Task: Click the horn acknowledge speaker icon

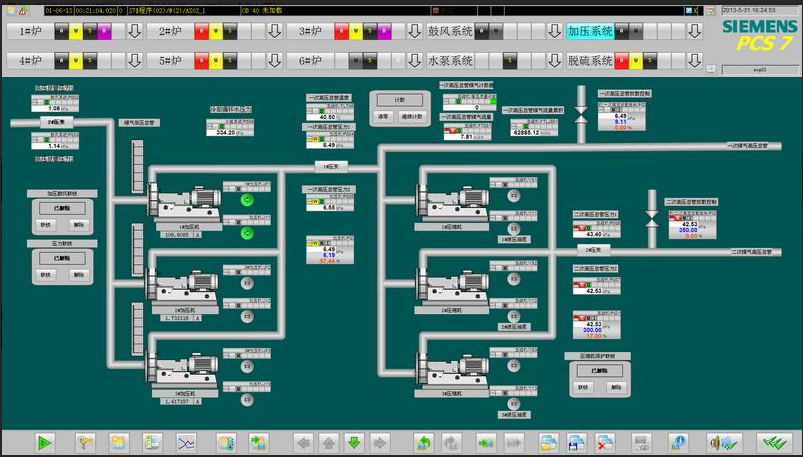Action: tap(724, 442)
